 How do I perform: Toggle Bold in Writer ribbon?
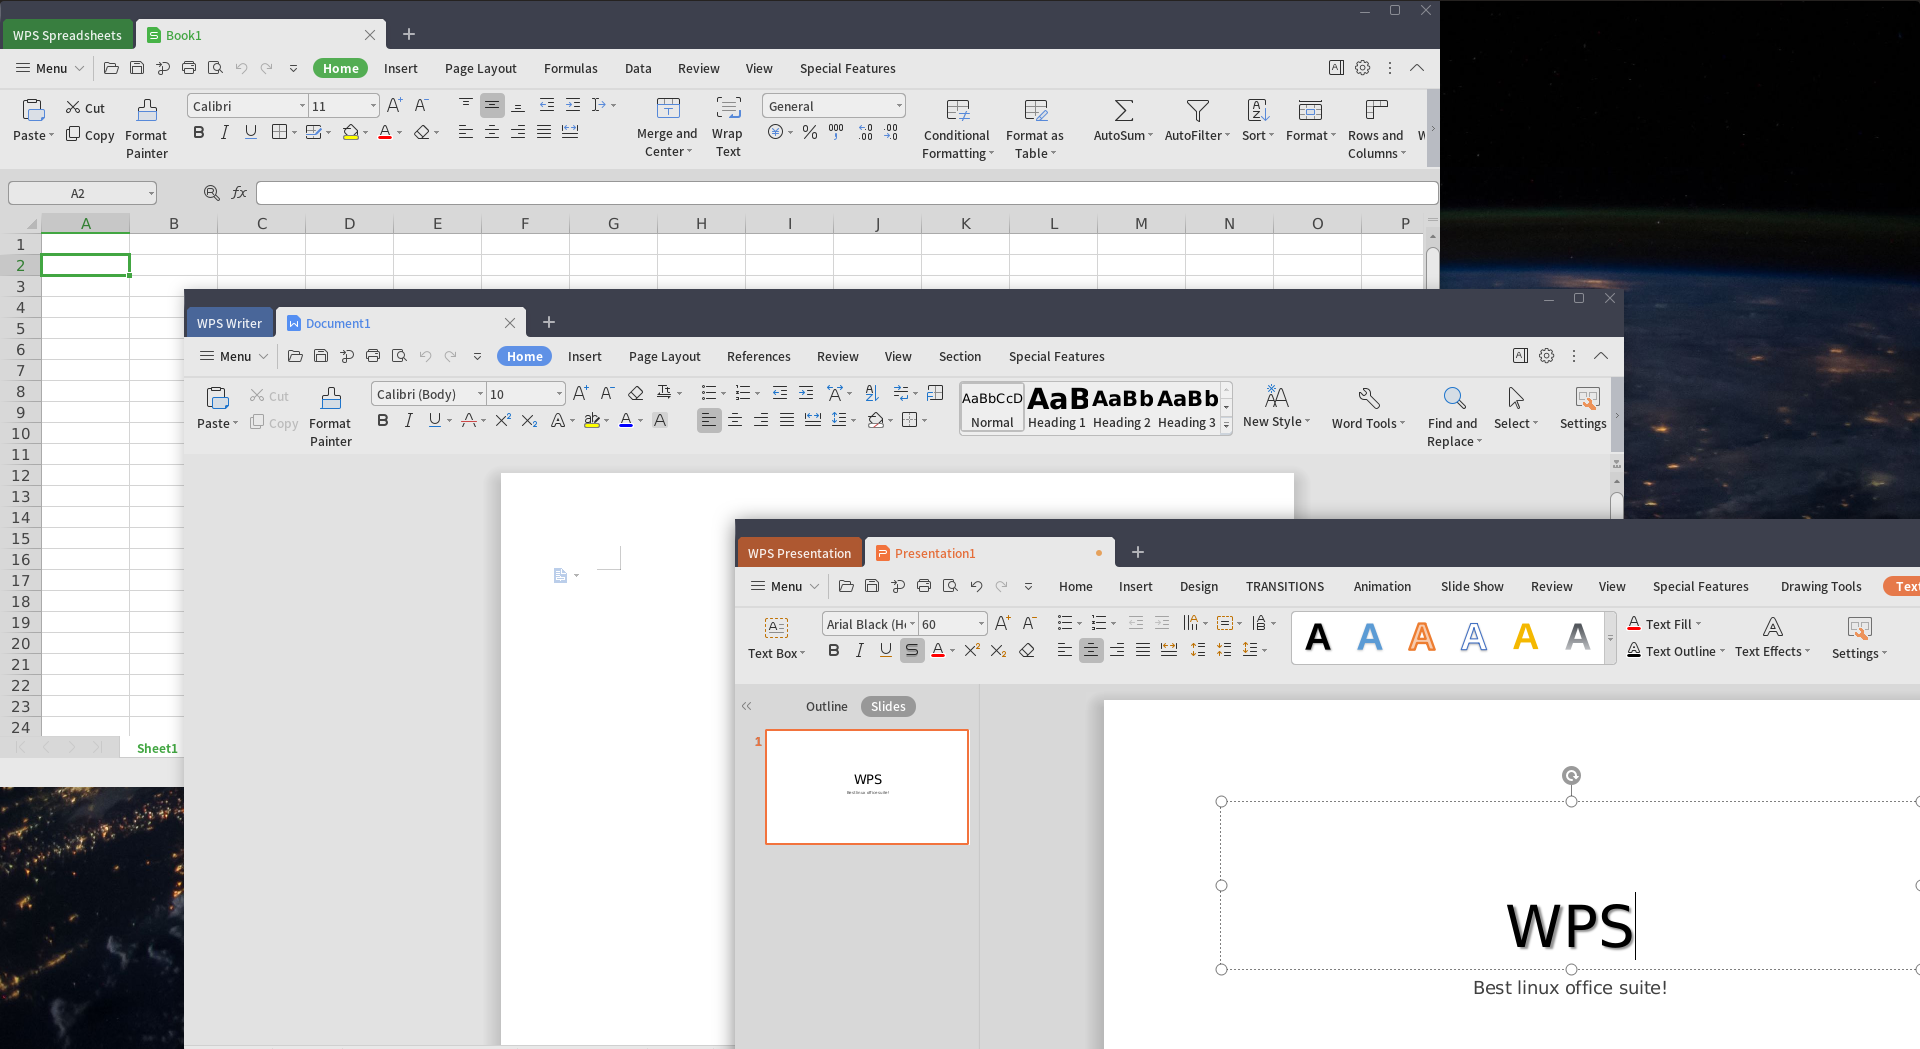coord(383,420)
